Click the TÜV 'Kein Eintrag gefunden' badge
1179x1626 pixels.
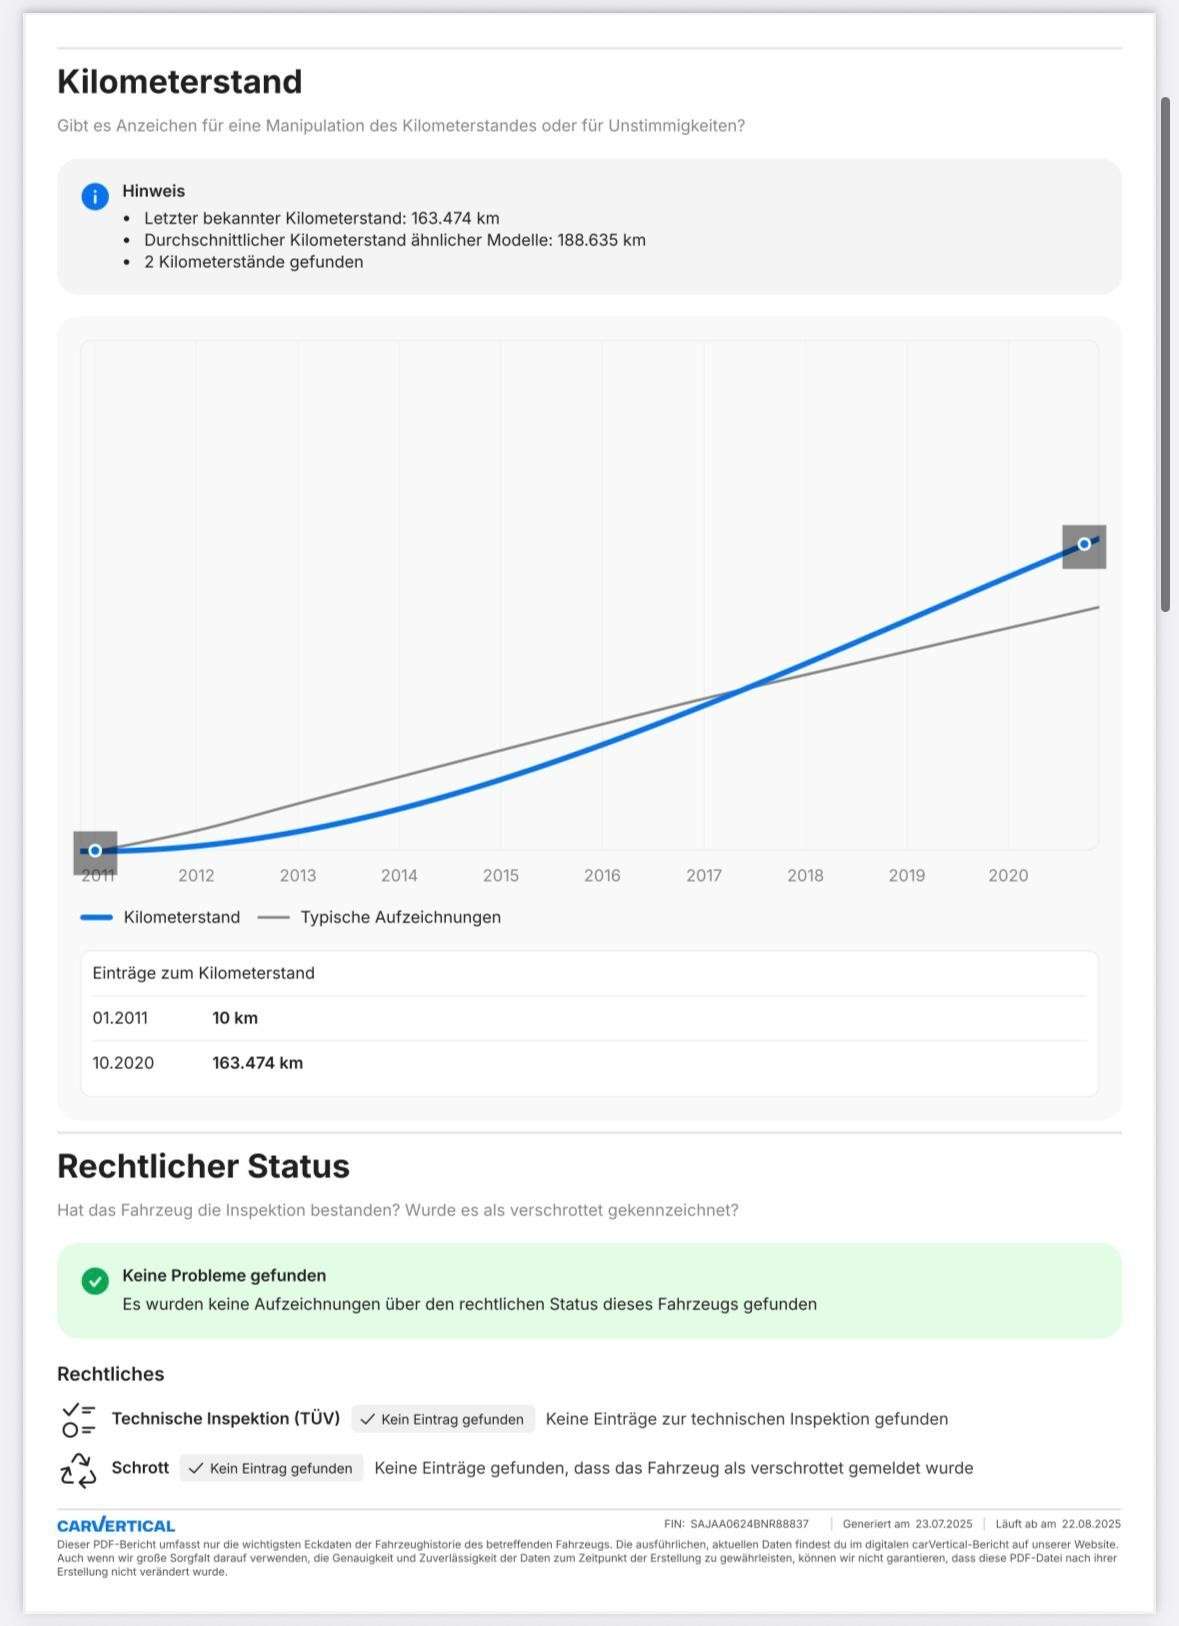point(442,1419)
